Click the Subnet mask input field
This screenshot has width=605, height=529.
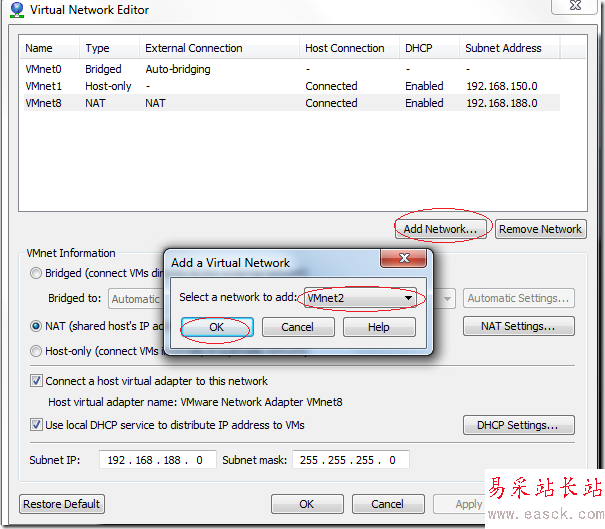[x=351, y=460]
